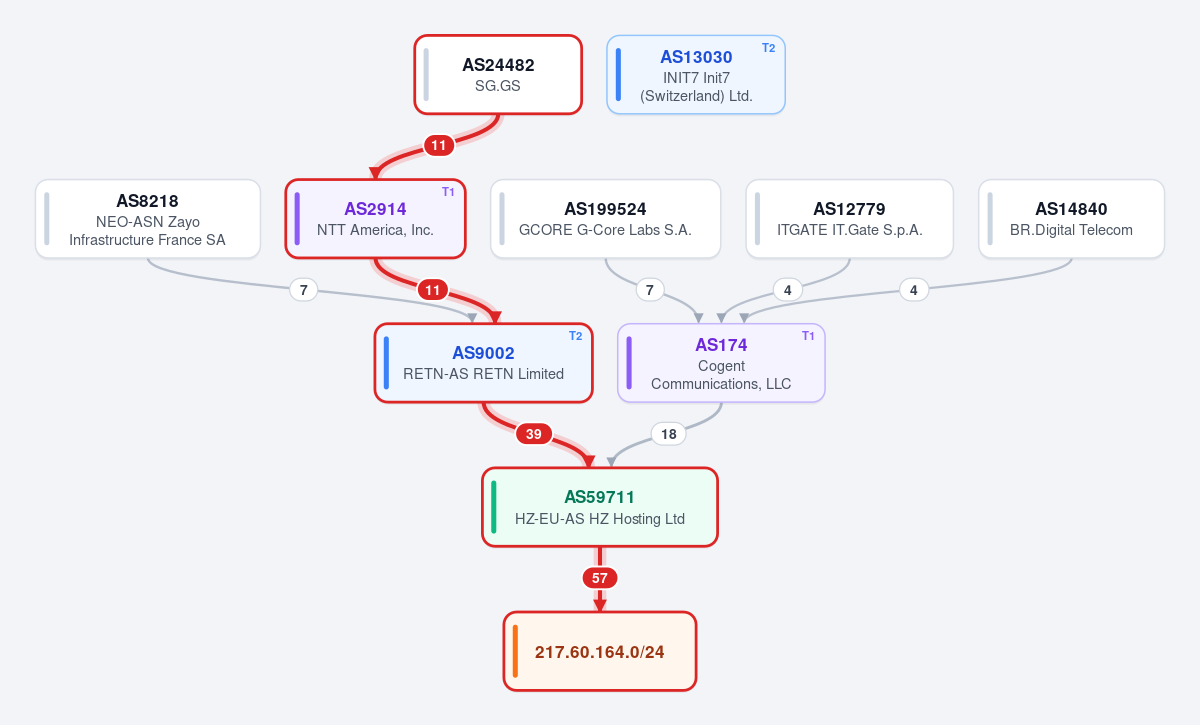The width and height of the screenshot is (1200, 725).
Task: Click the AS13030 Init7 node
Action: (x=696, y=75)
